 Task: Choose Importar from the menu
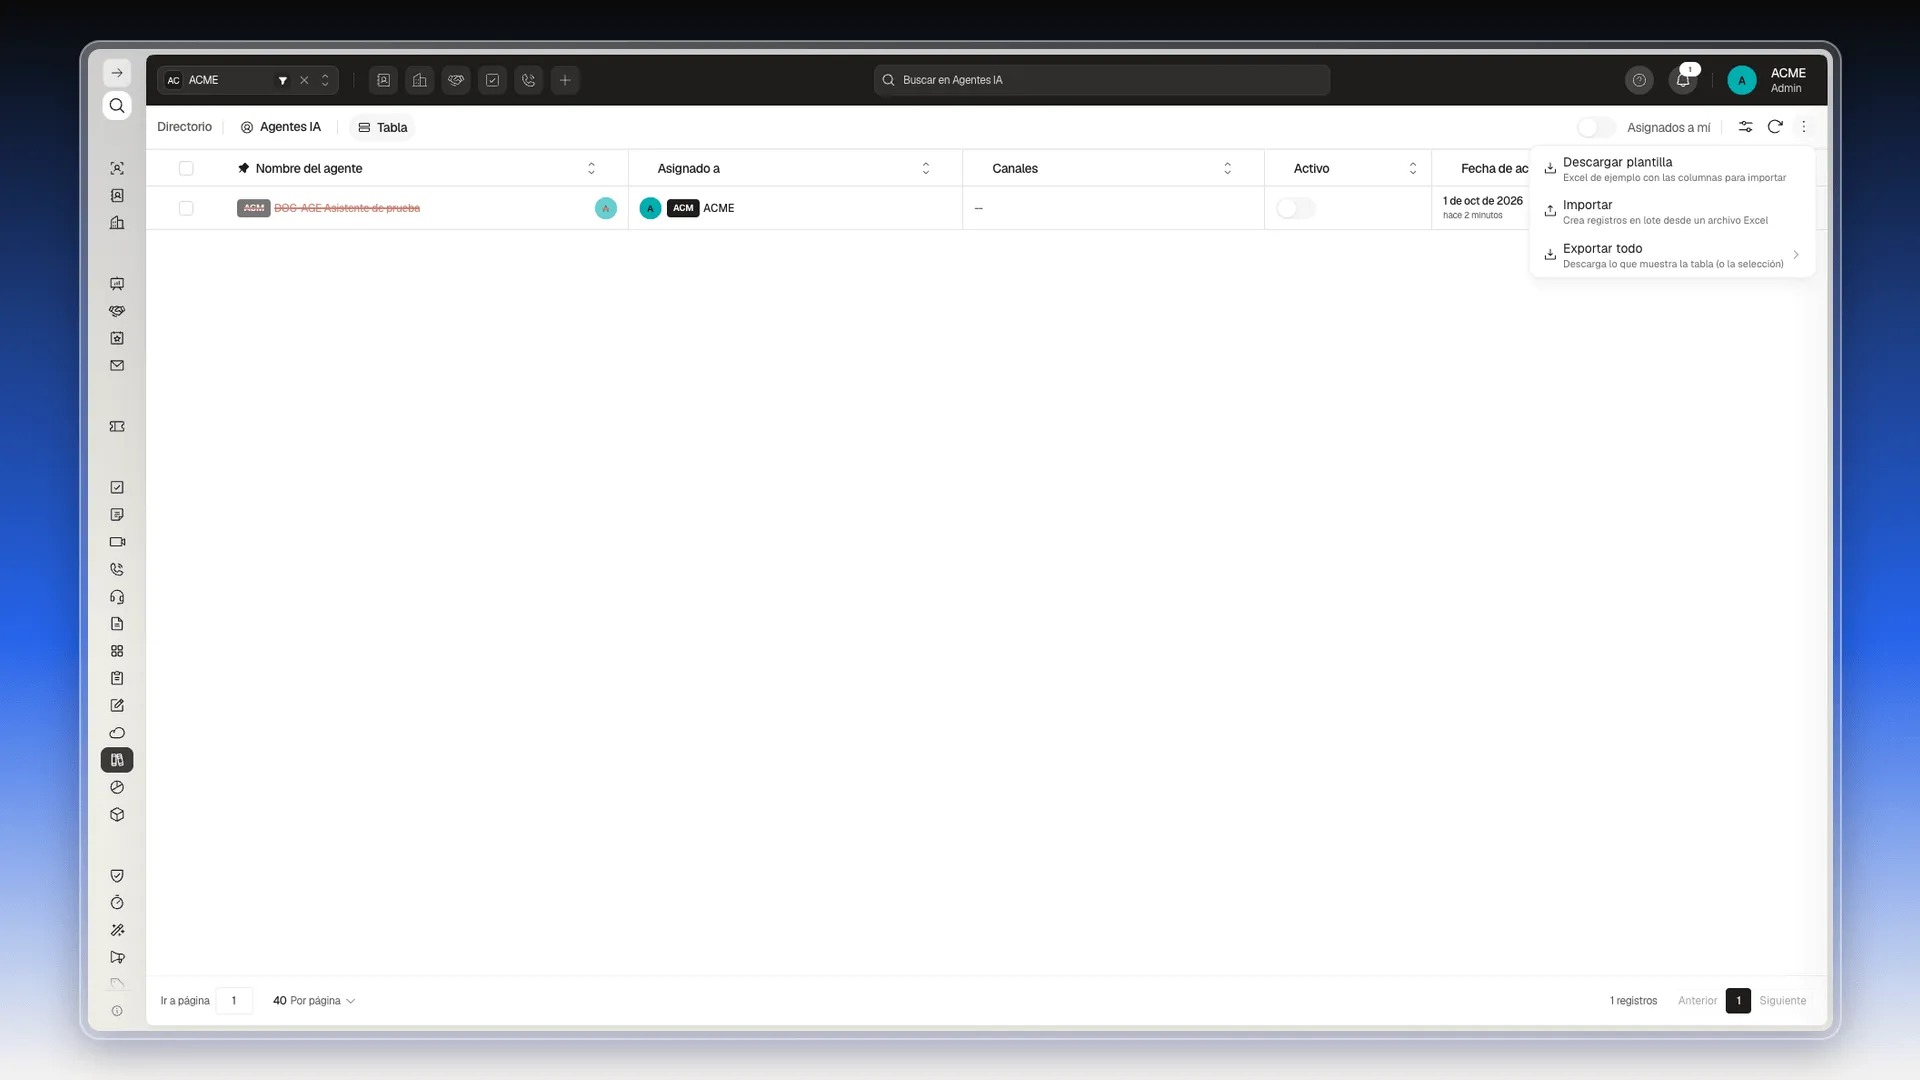(1672, 212)
